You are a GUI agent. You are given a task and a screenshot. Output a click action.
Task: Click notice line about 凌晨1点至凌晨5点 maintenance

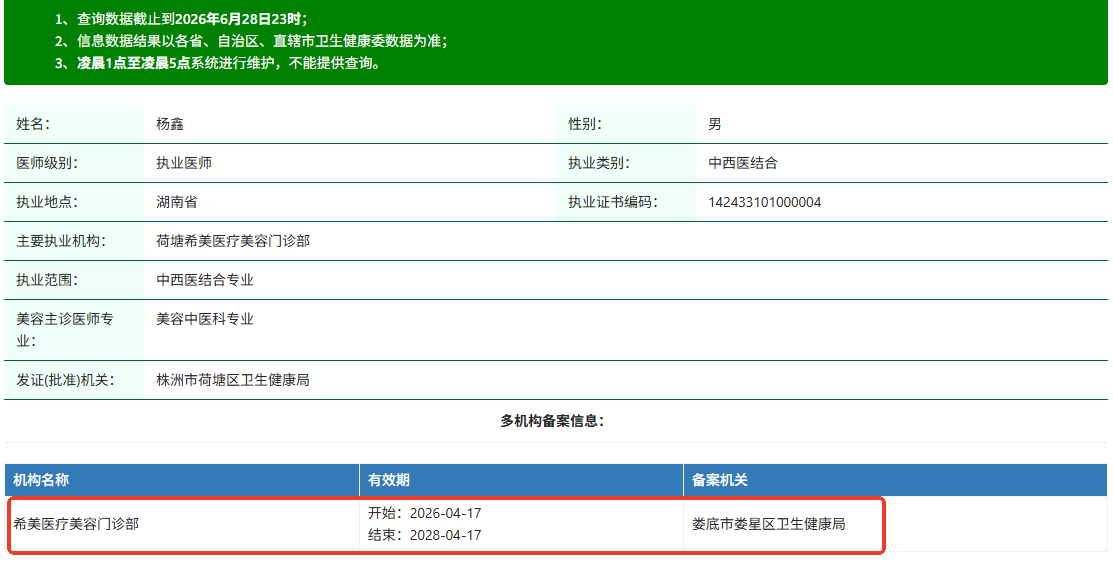click(x=219, y=63)
